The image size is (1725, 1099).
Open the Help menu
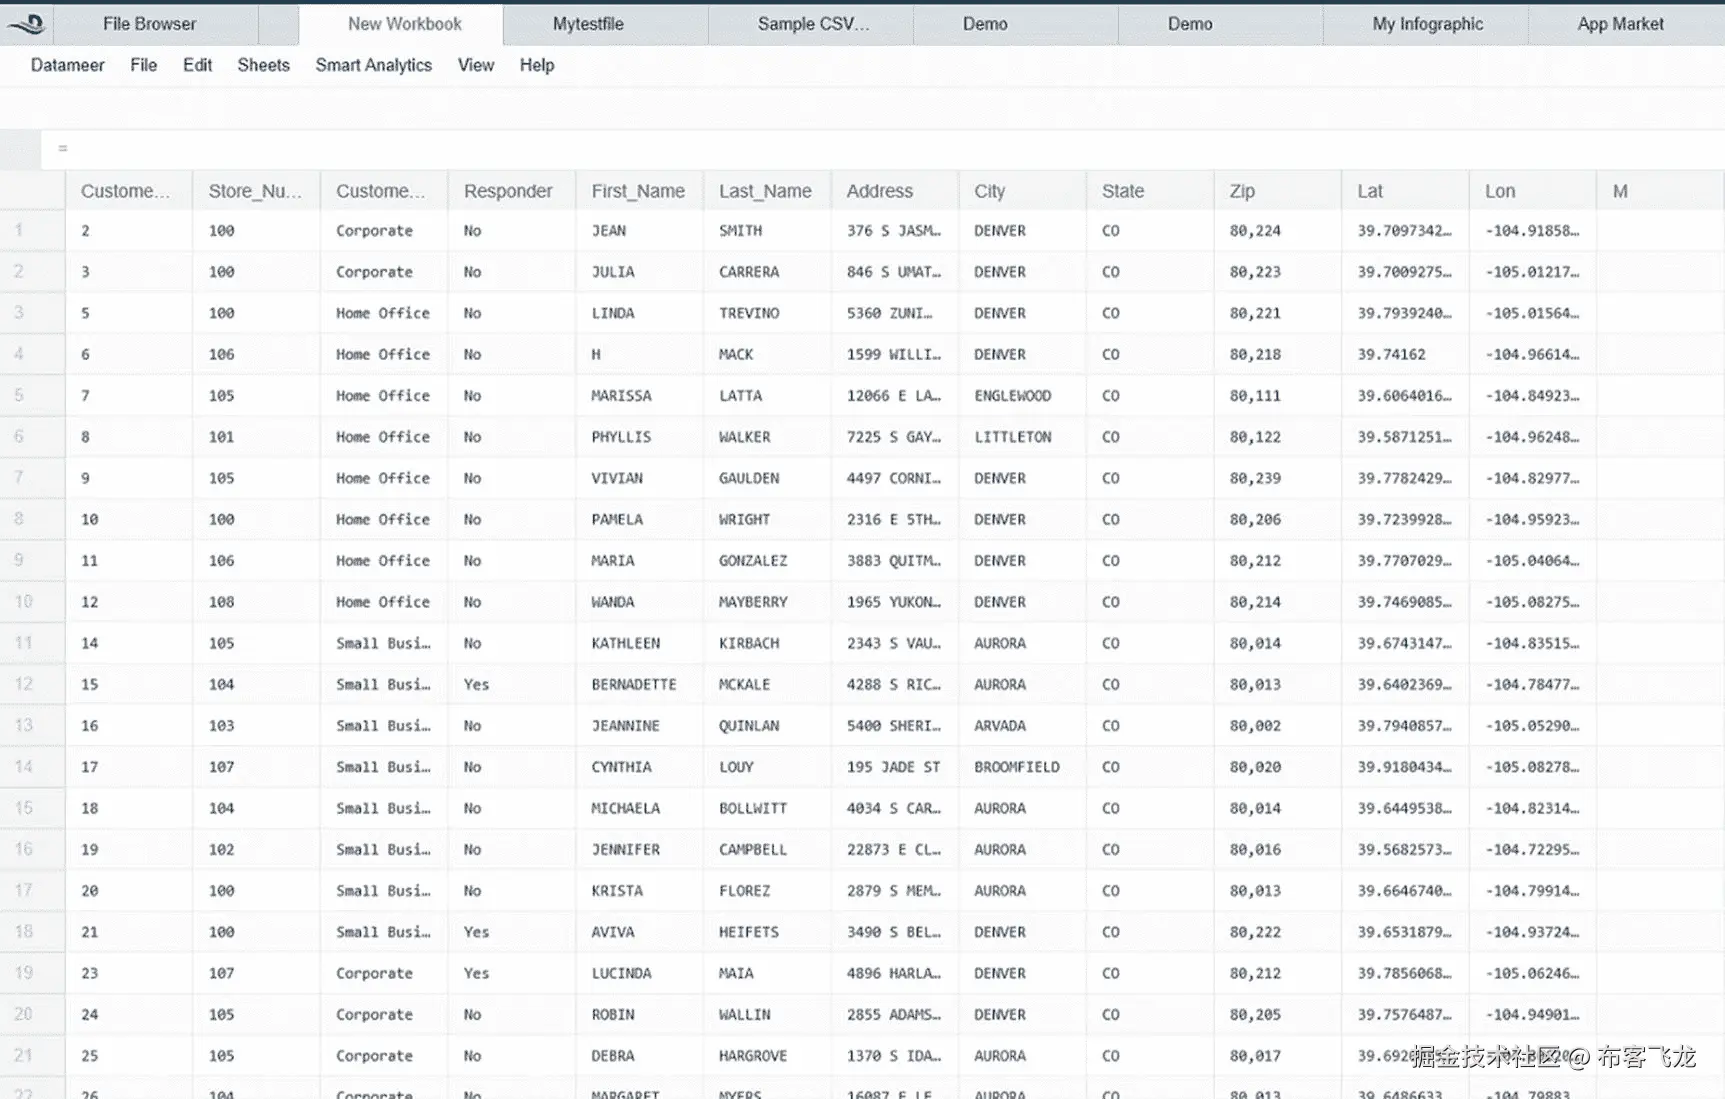[x=537, y=65]
